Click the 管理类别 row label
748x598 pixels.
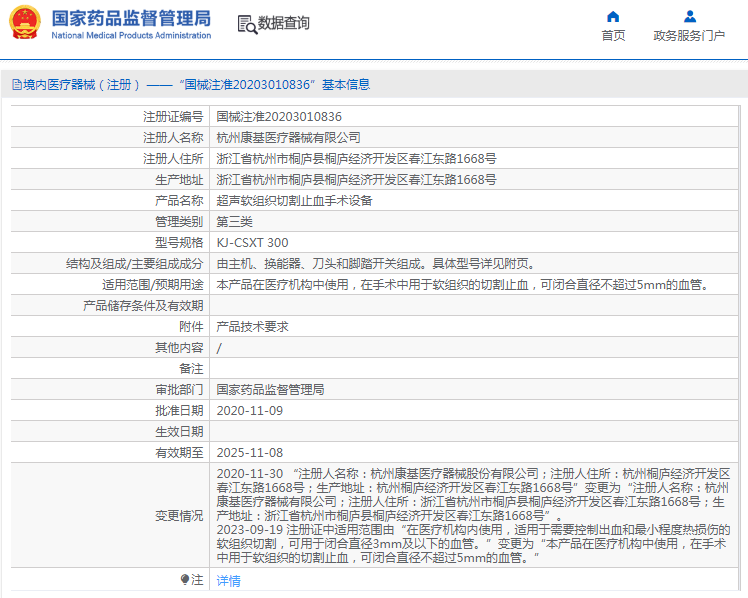tap(179, 222)
